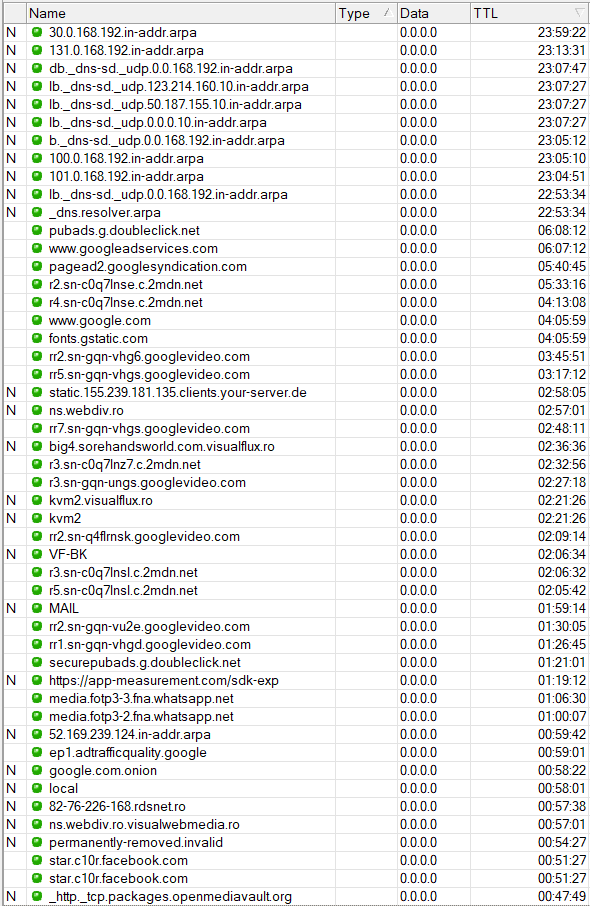Click N flag of kvm2.visualflux.ro row
The image size is (590, 906).
[x=11, y=500]
